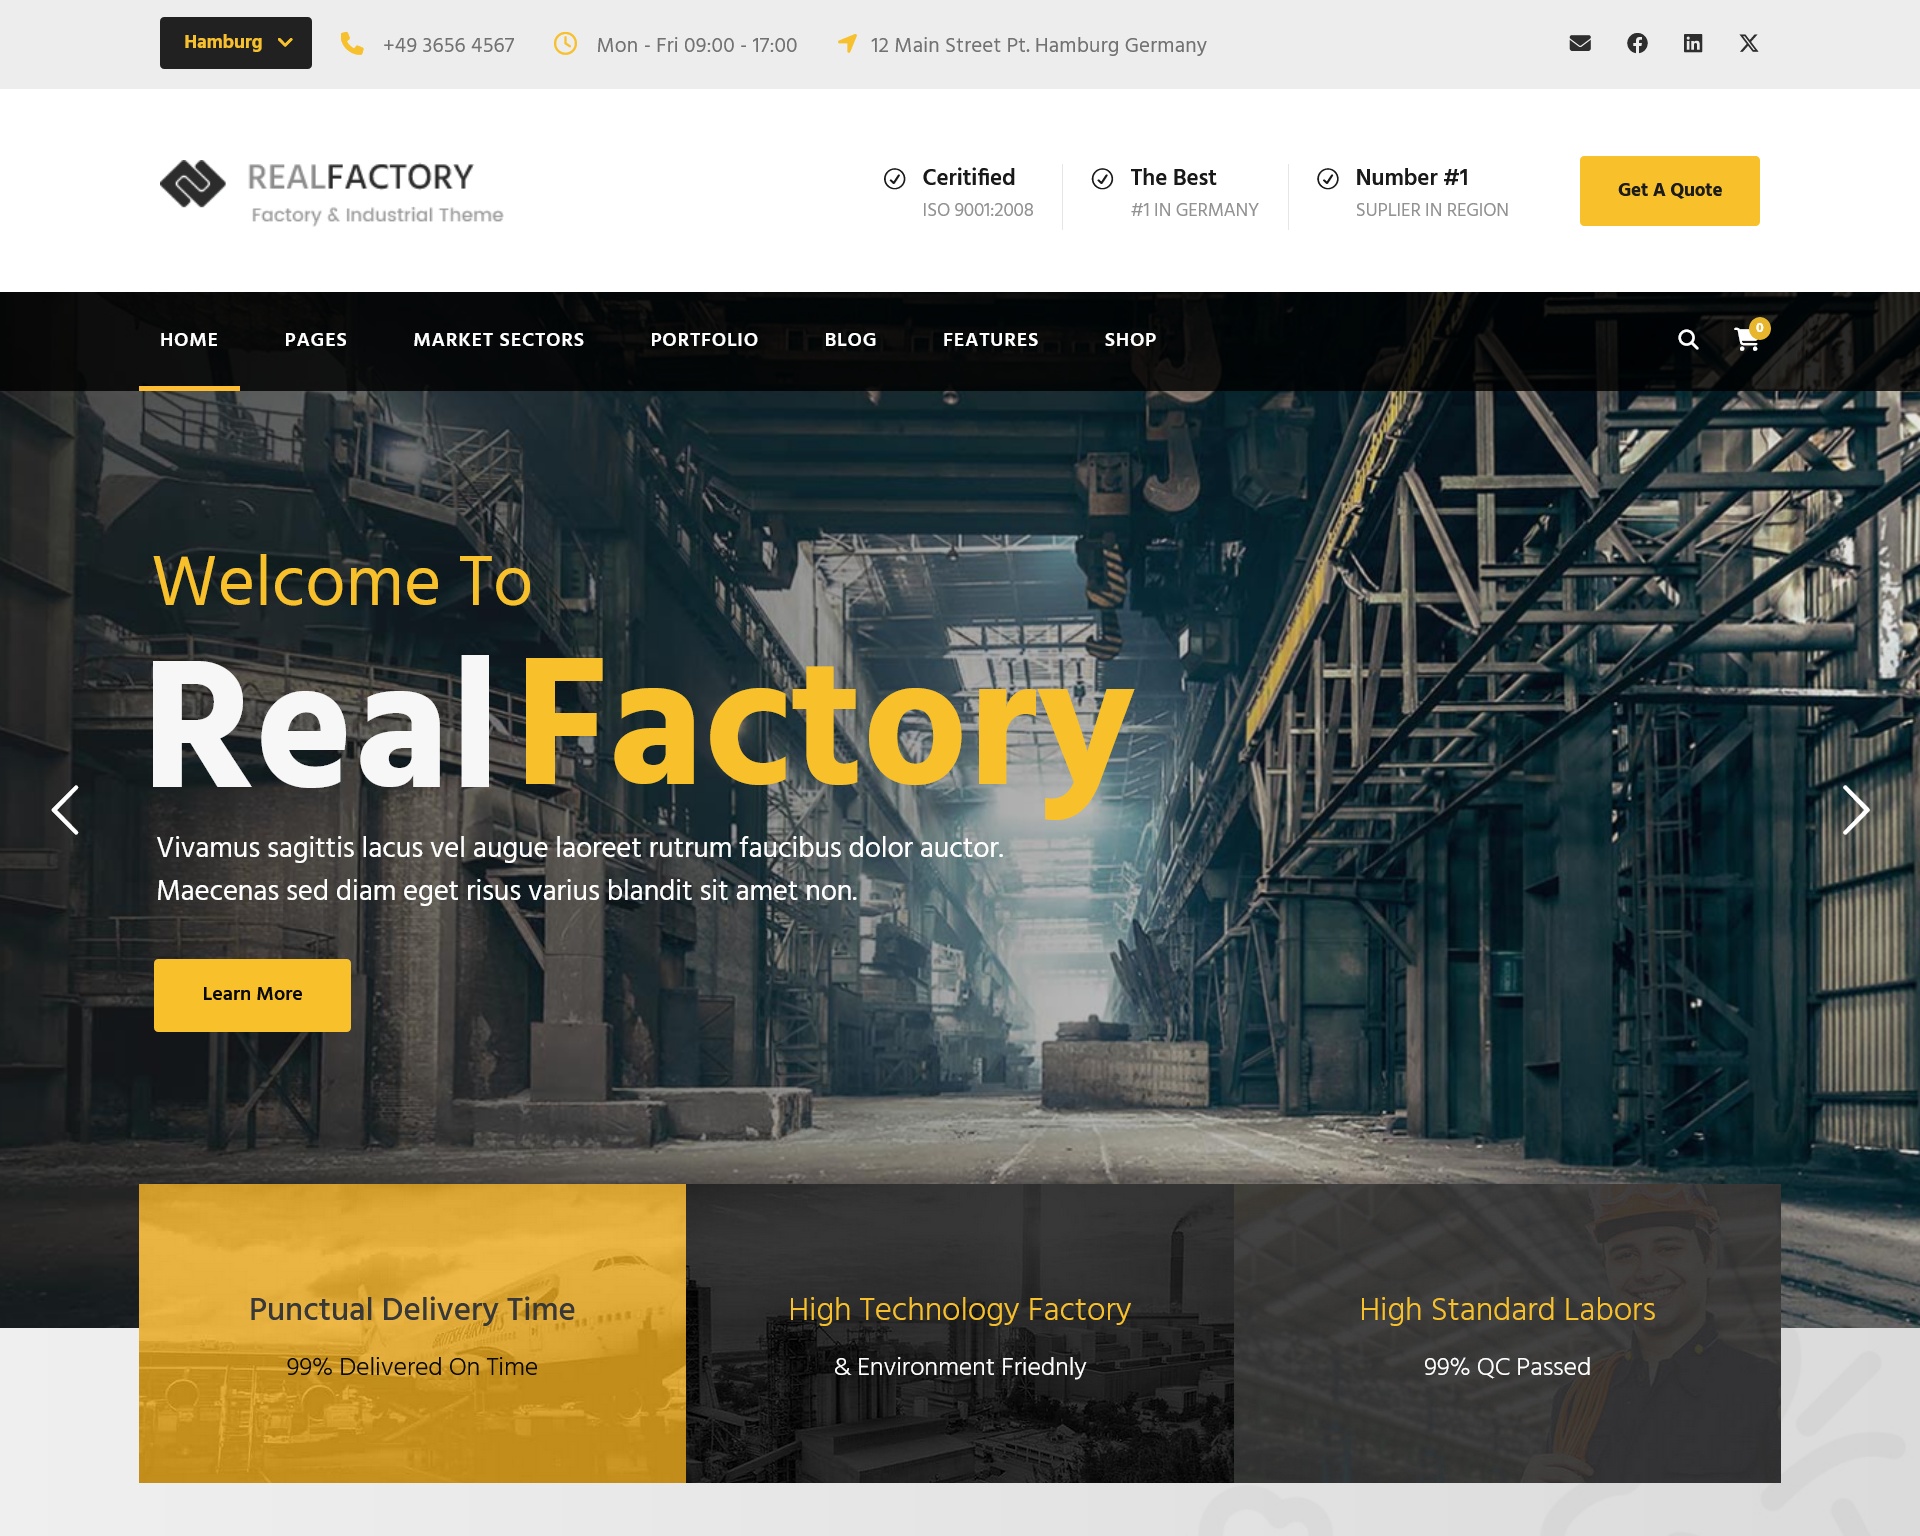Image resolution: width=1920 pixels, height=1536 pixels.
Task: Toggle to previous hero slide arrow
Action: pyautogui.click(x=64, y=810)
